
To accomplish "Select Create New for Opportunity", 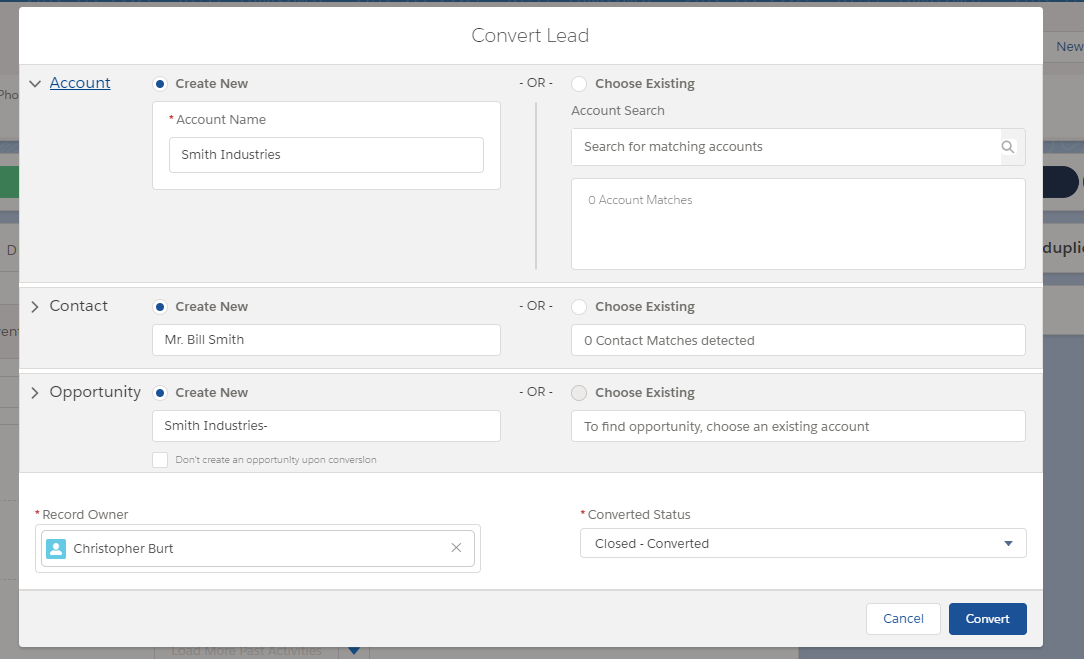I will tap(160, 393).
